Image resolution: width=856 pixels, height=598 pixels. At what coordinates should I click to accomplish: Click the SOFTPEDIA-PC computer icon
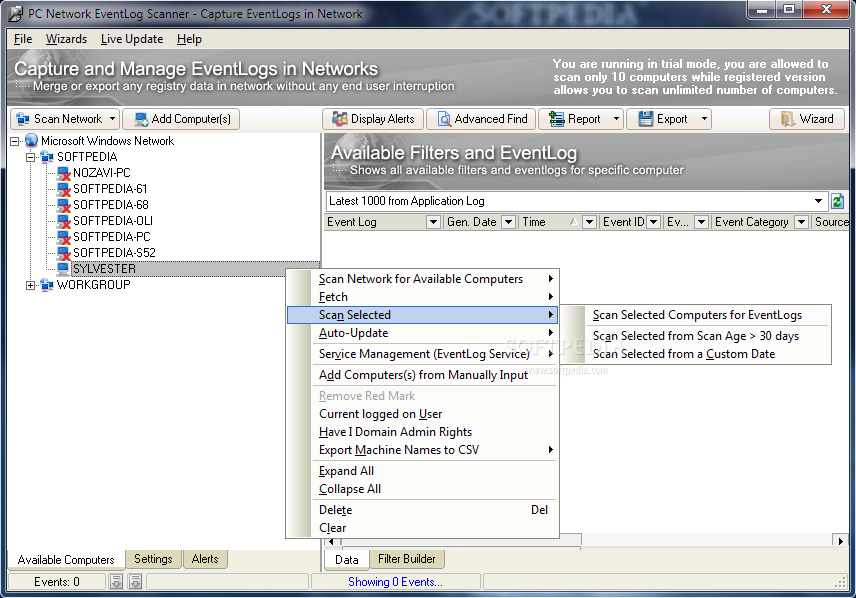pos(63,237)
